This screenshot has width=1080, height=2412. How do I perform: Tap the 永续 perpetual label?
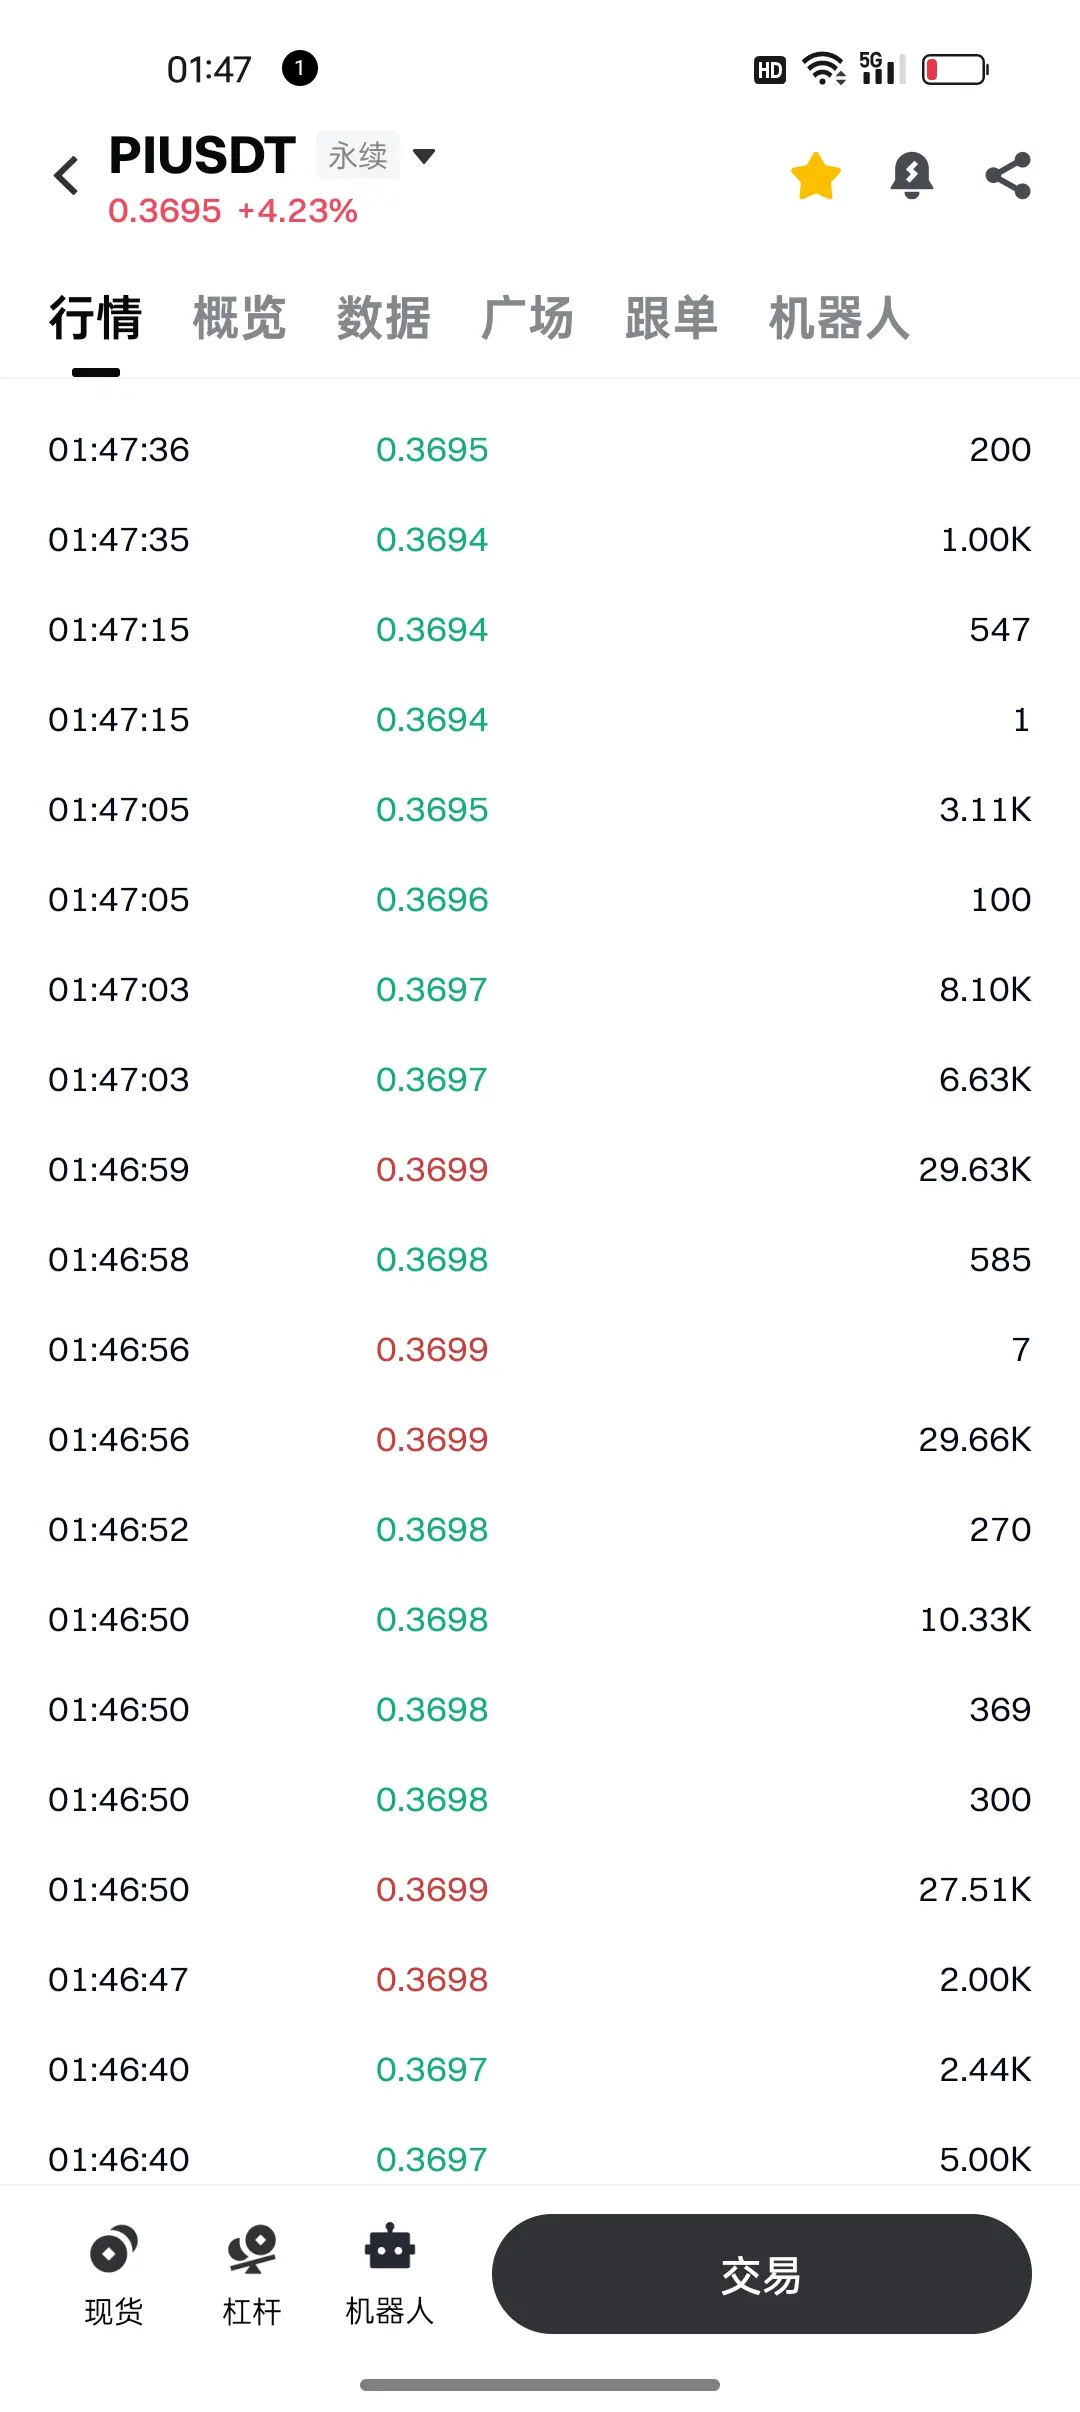pyautogui.click(x=357, y=155)
